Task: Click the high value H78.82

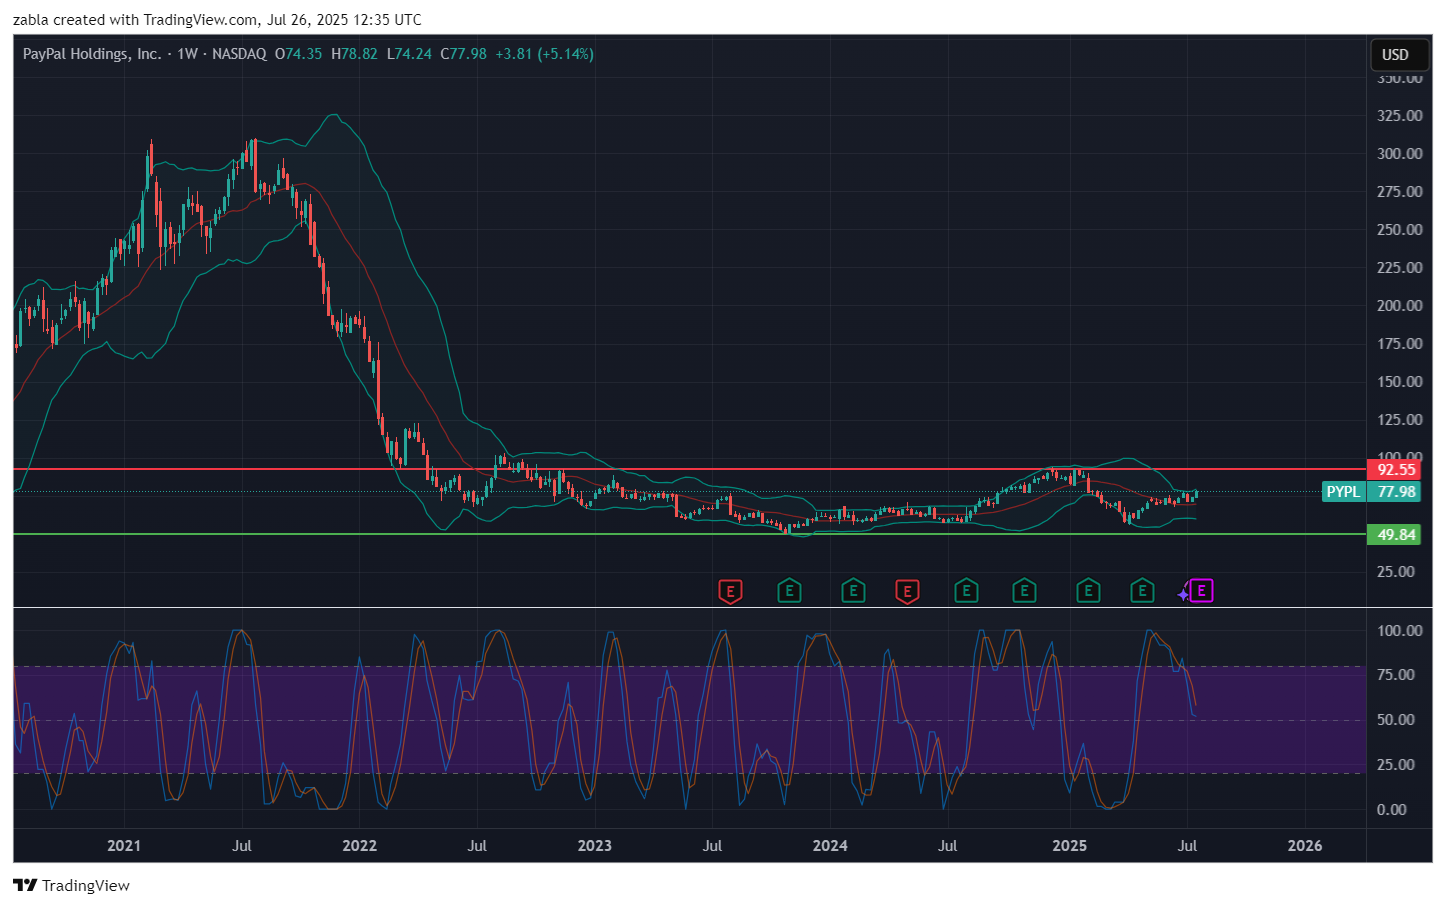Action: coord(354,54)
